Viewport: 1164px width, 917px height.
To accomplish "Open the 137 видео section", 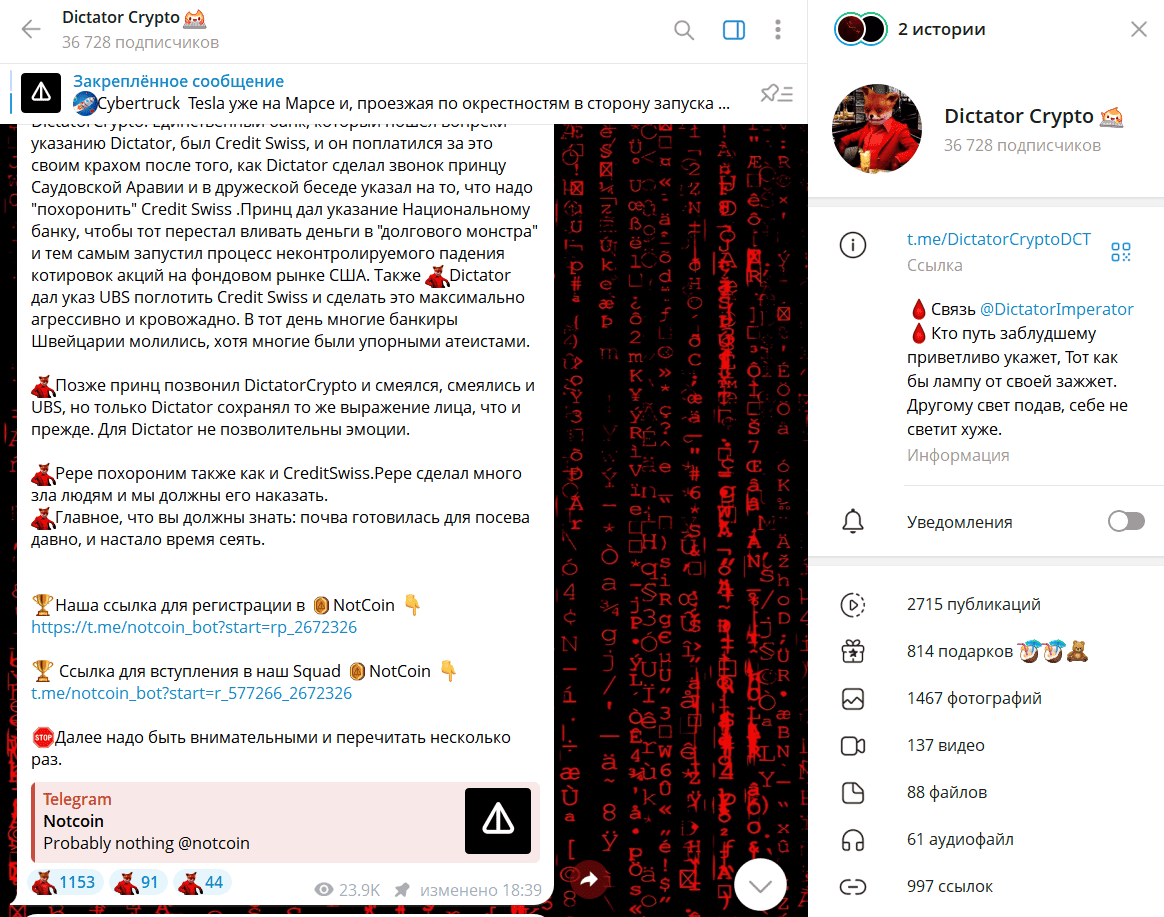I will click(986, 745).
